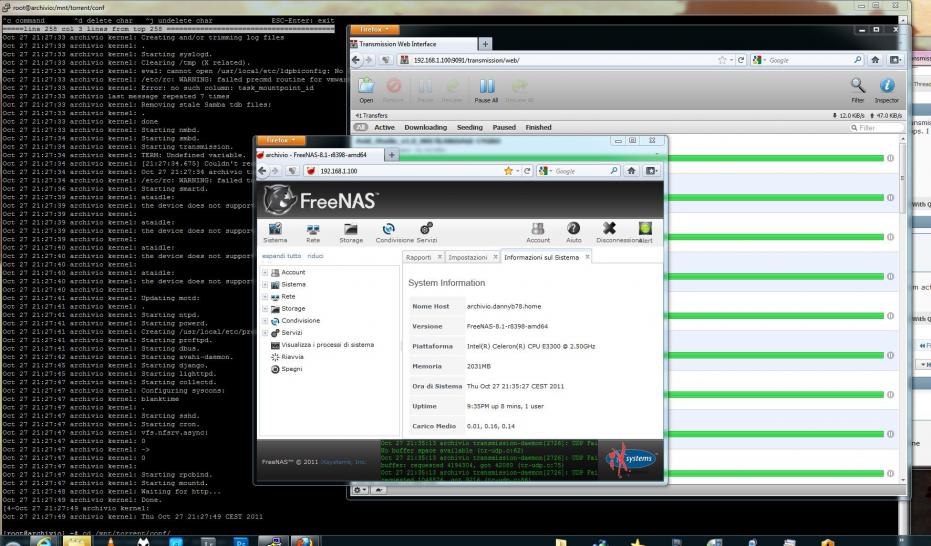Open the Storage toolbar icon in FreeNAS

click(x=351, y=233)
